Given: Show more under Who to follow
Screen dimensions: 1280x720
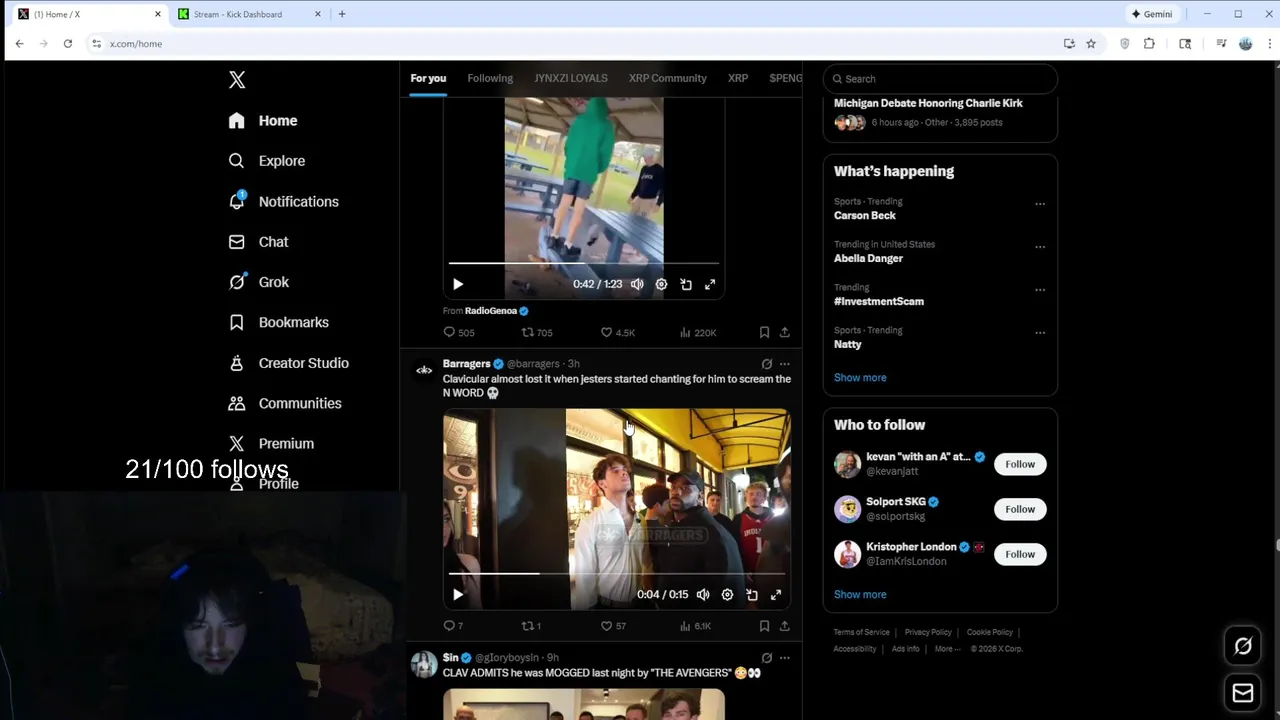Looking at the screenshot, I should 860,595.
